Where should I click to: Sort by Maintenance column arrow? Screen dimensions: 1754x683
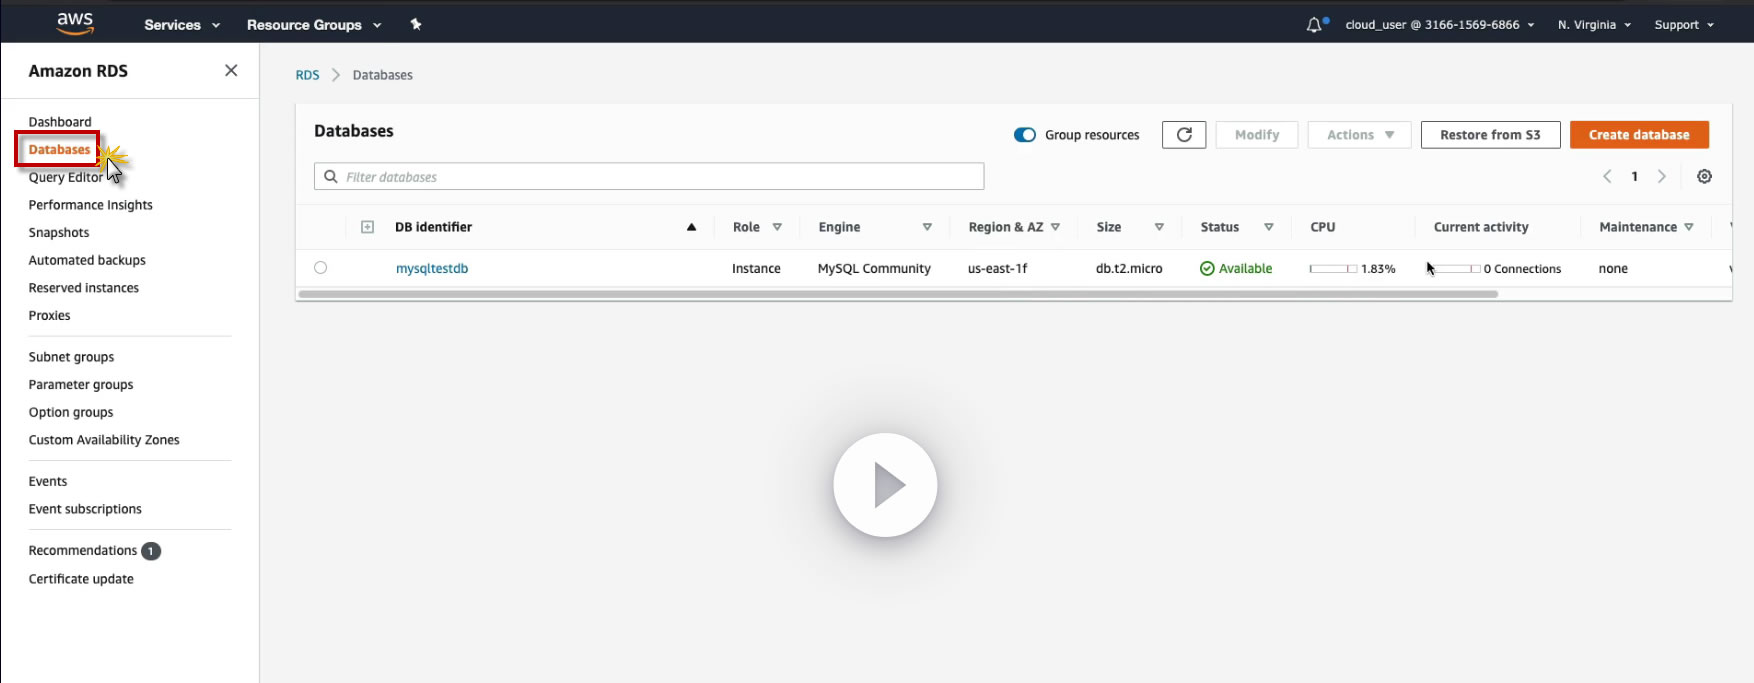[x=1689, y=227]
